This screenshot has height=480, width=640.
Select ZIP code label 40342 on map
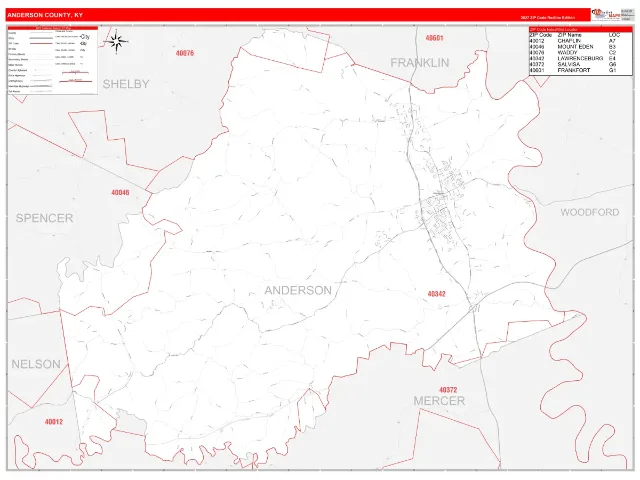437,294
